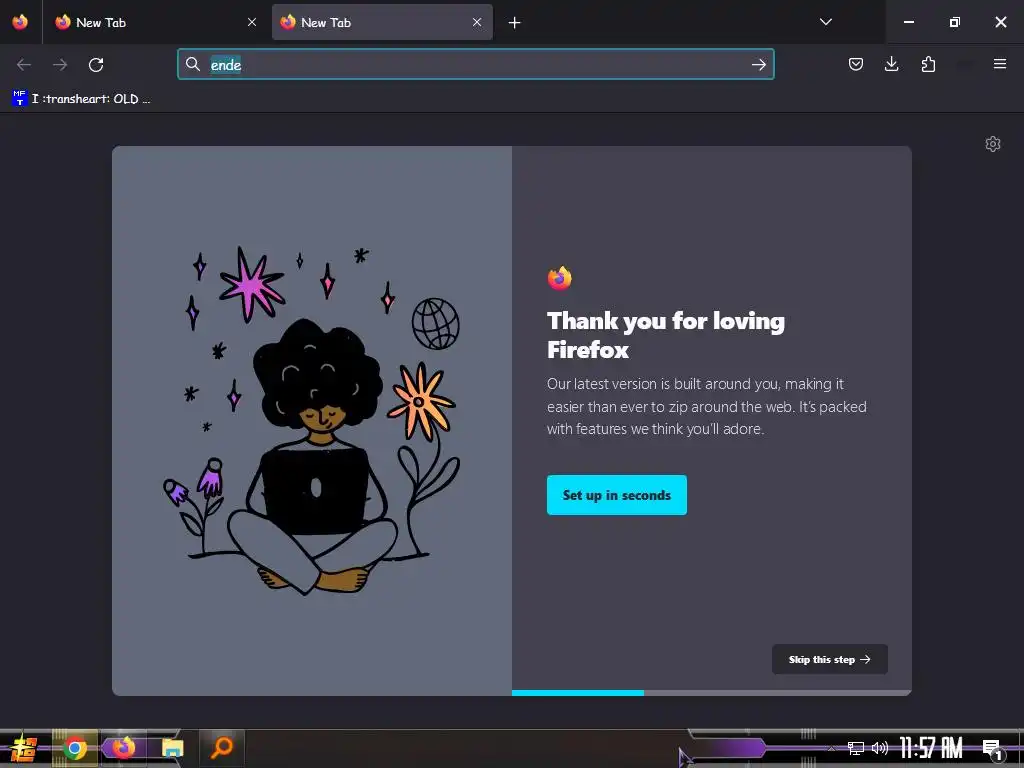
Task: Open Save to Pocket
Action: tap(856, 64)
